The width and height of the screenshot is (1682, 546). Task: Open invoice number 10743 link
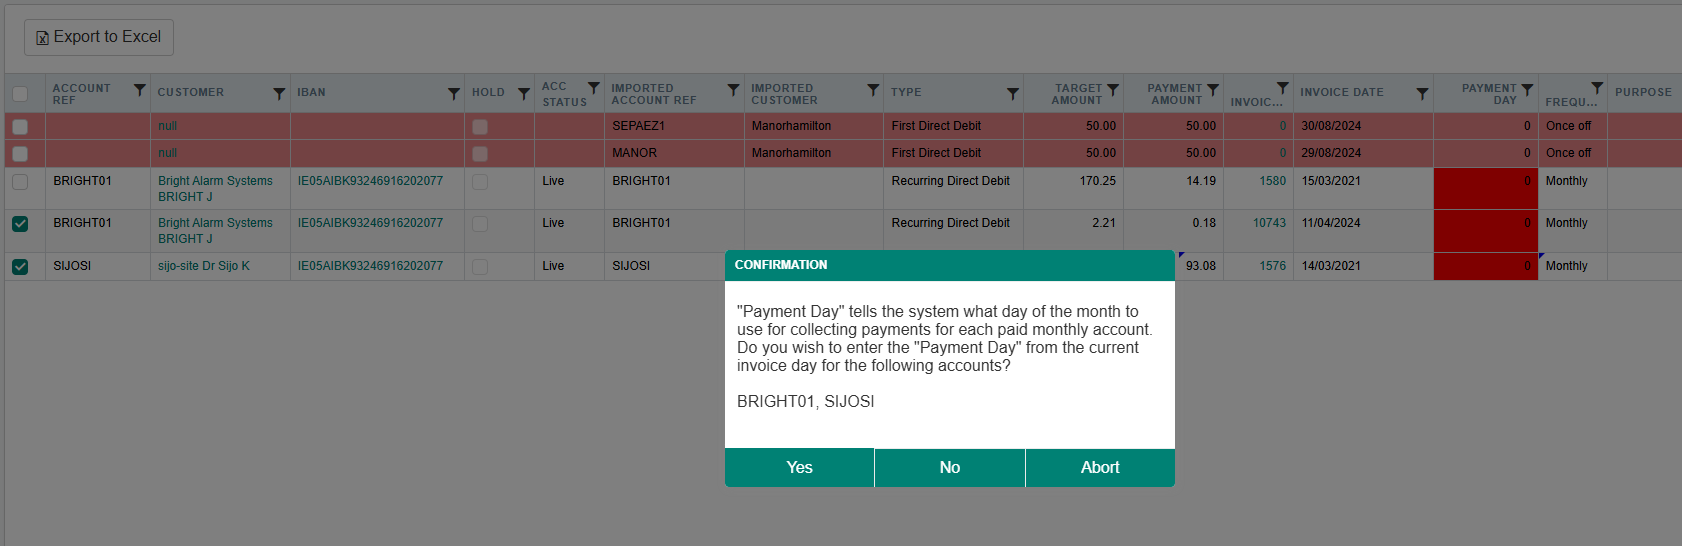click(x=1269, y=223)
